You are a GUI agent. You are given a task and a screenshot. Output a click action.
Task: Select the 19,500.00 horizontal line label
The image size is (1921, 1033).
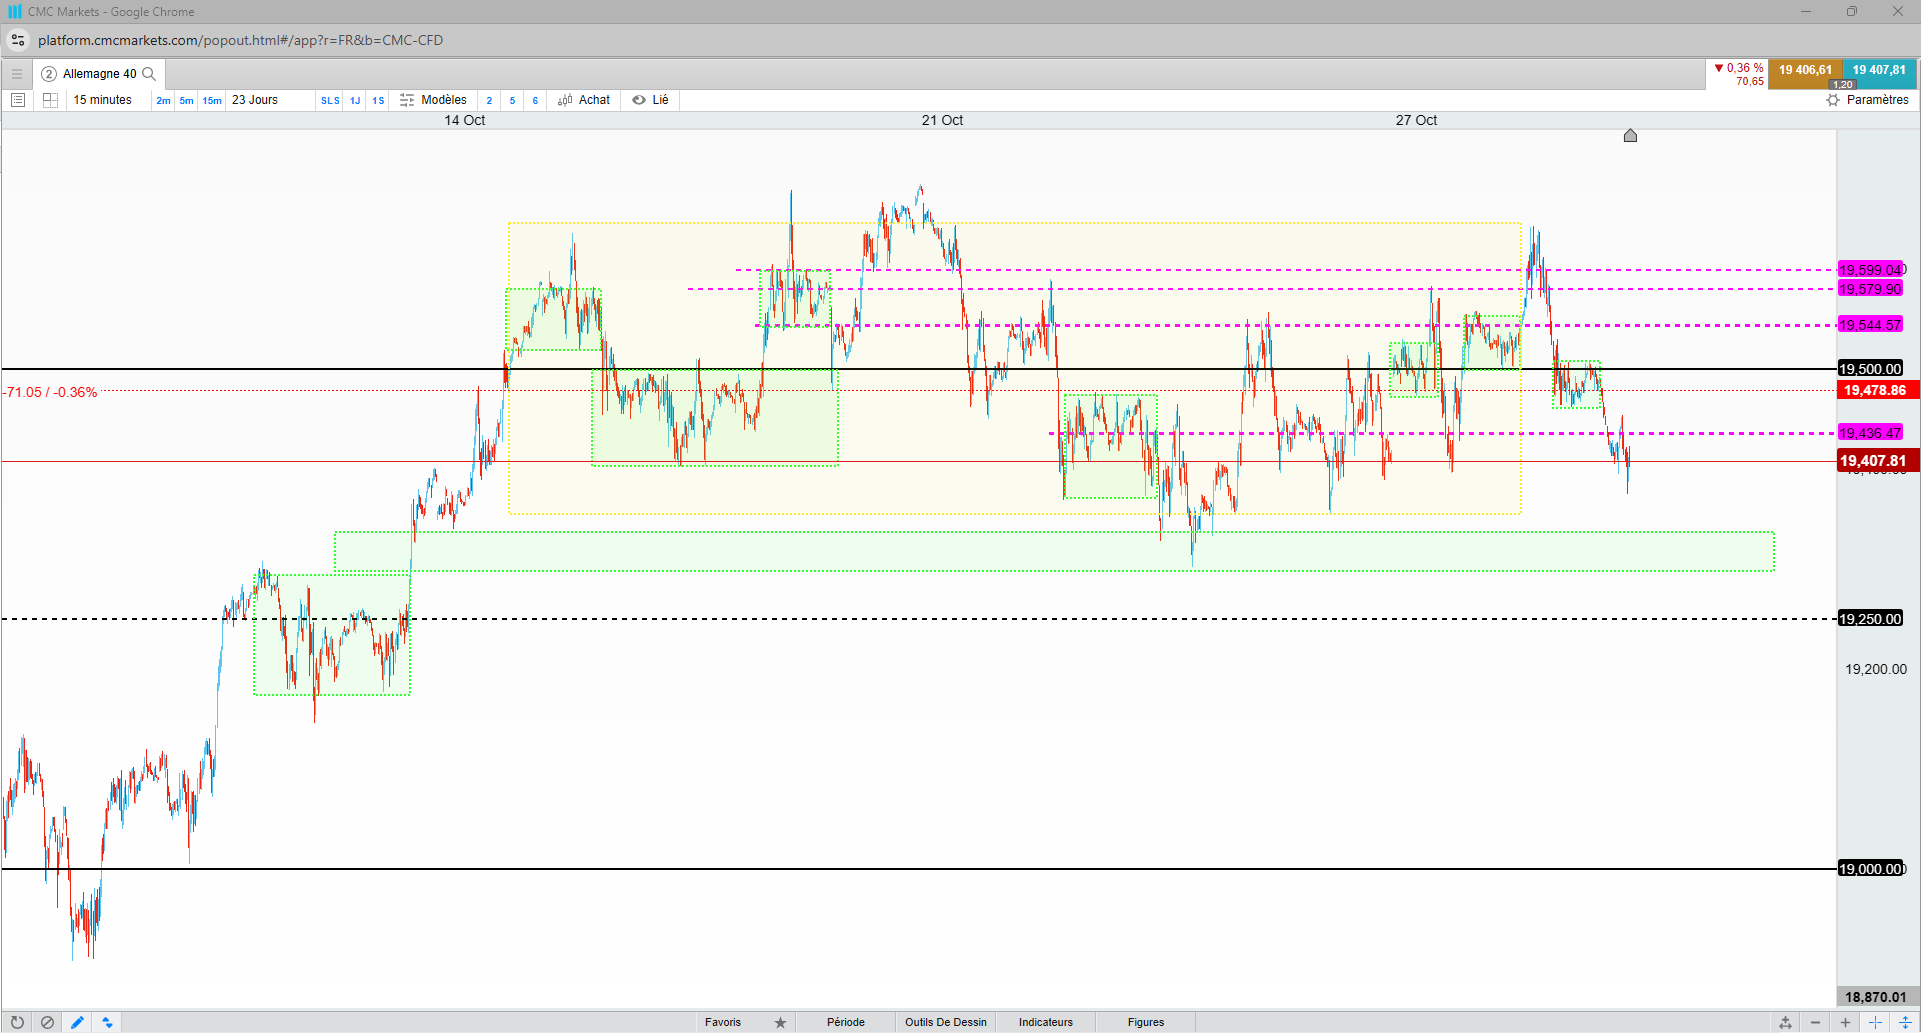pyautogui.click(x=1870, y=369)
